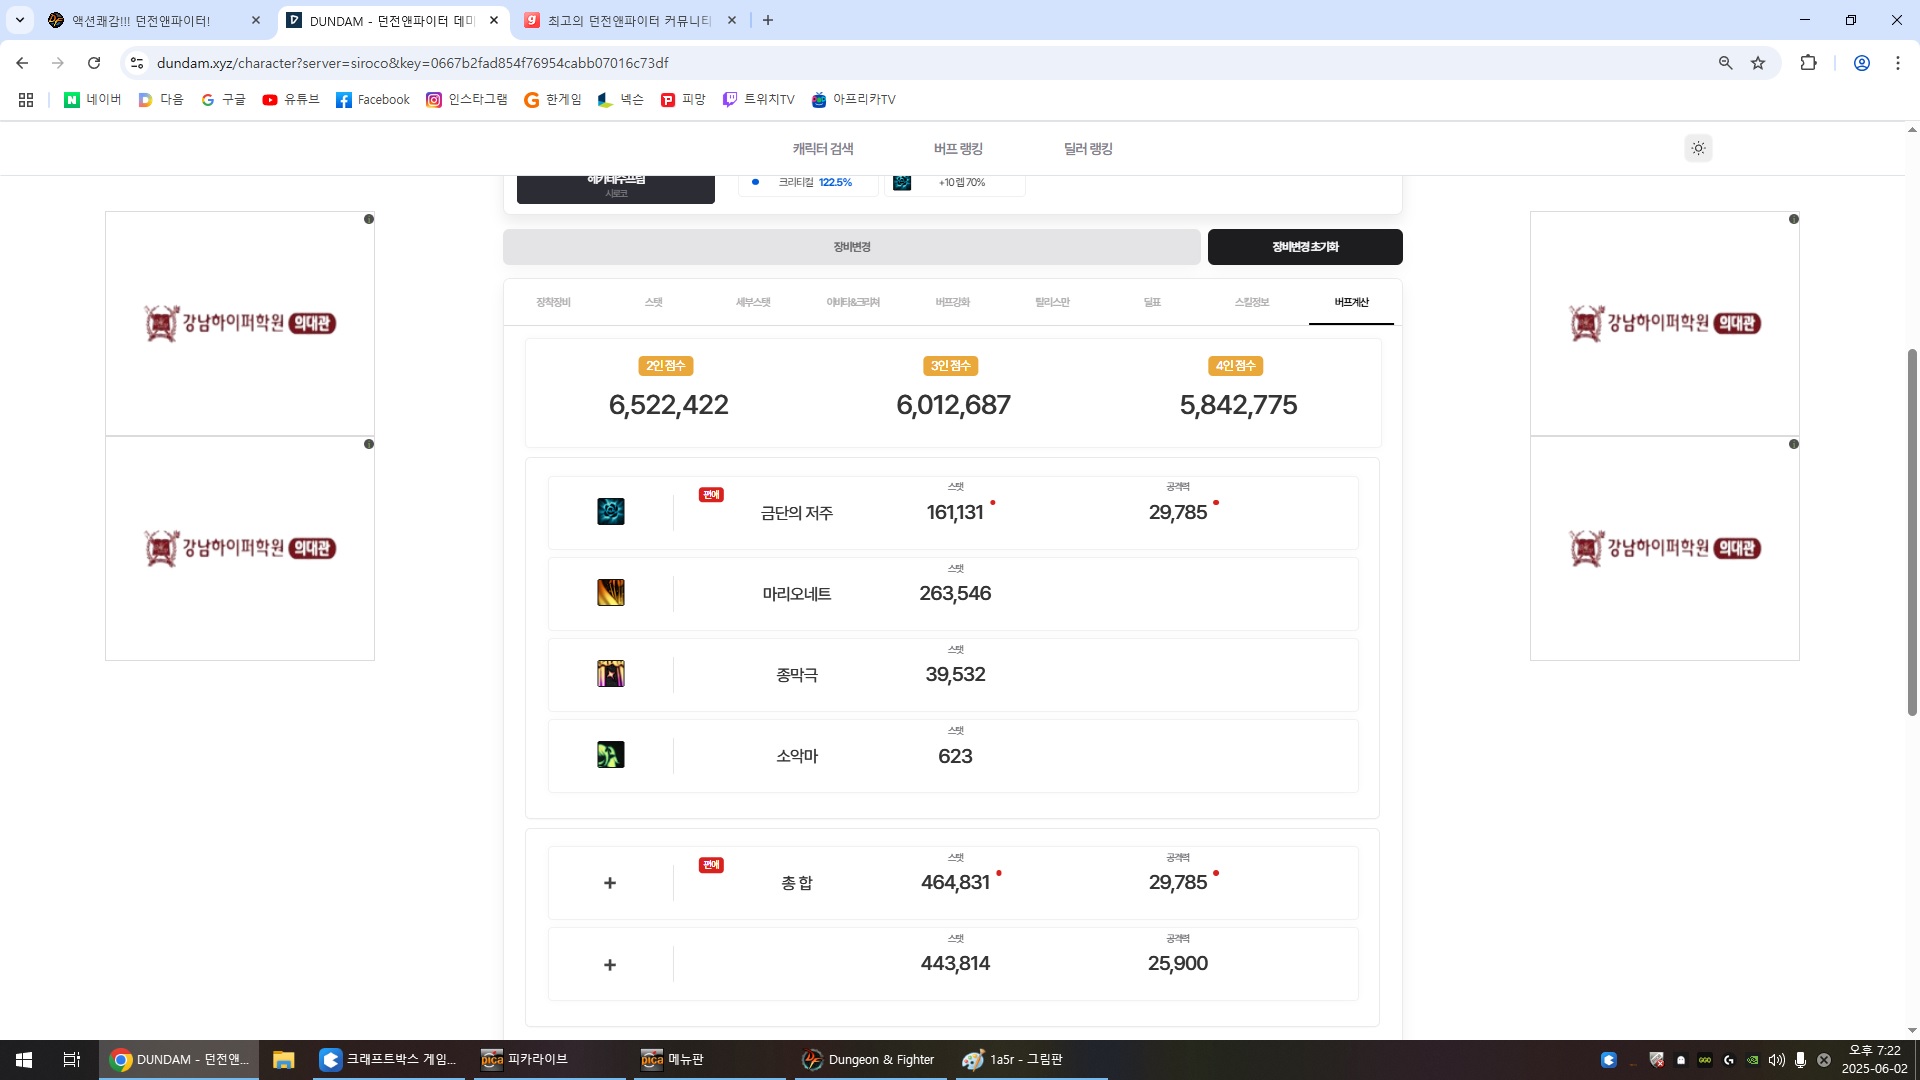The width and height of the screenshot is (1920, 1080).
Task: Open the top-left 강남하이퍼학원 ad banner
Action: tap(240, 323)
